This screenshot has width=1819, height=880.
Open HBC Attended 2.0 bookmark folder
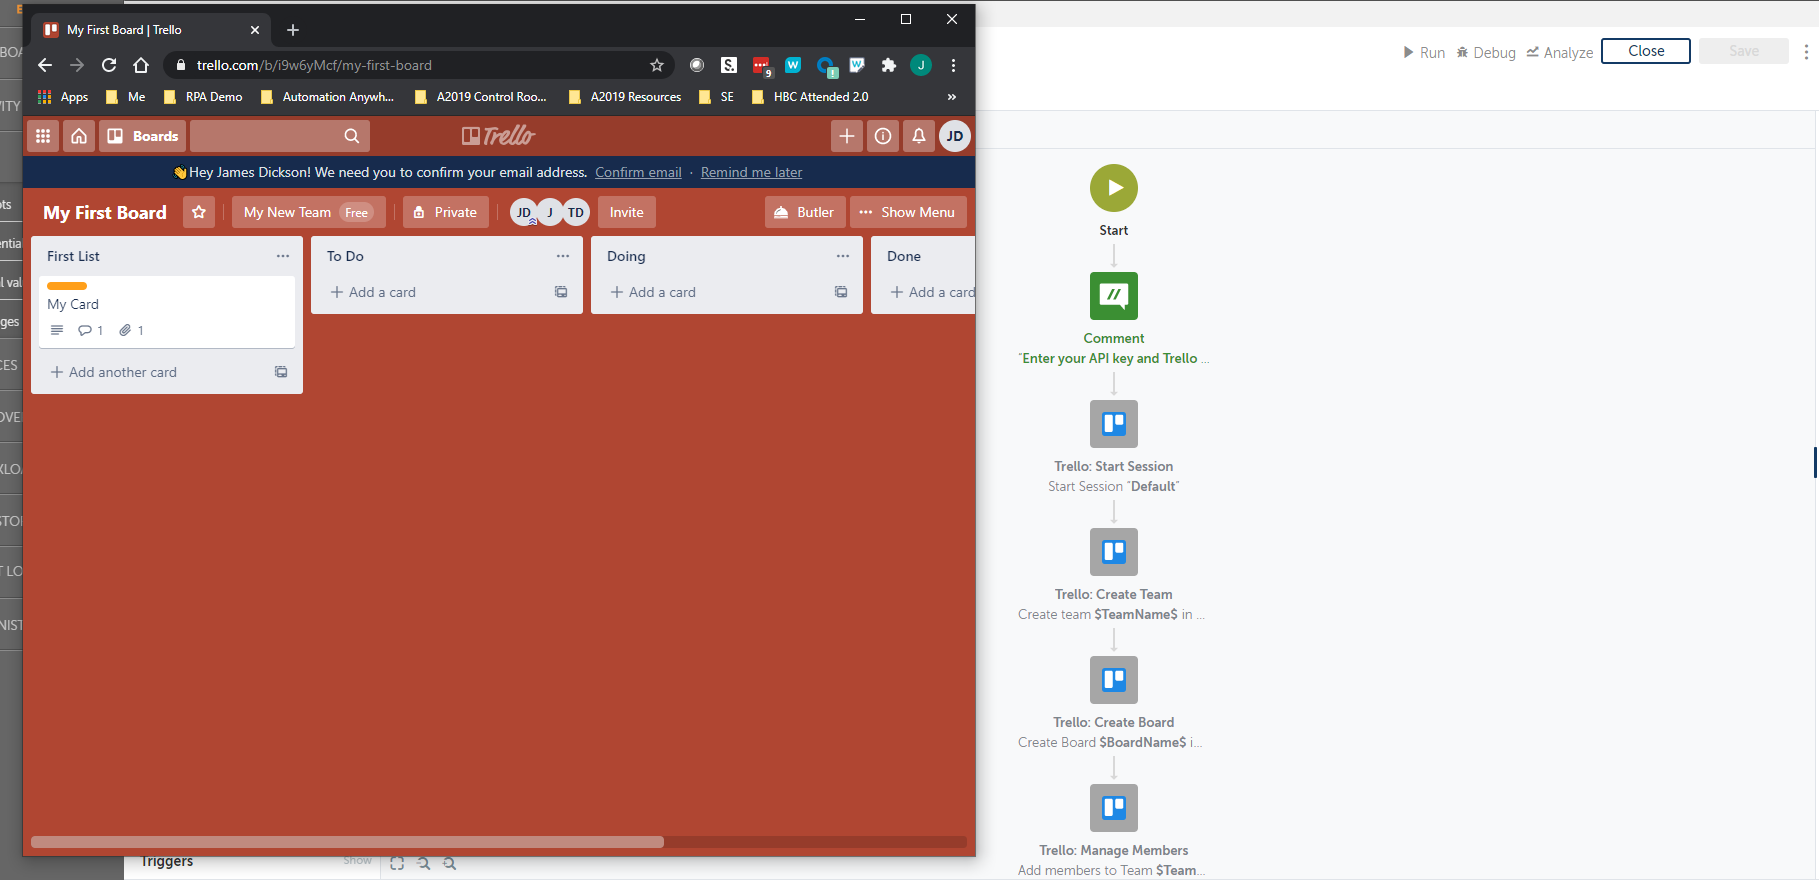(x=810, y=97)
